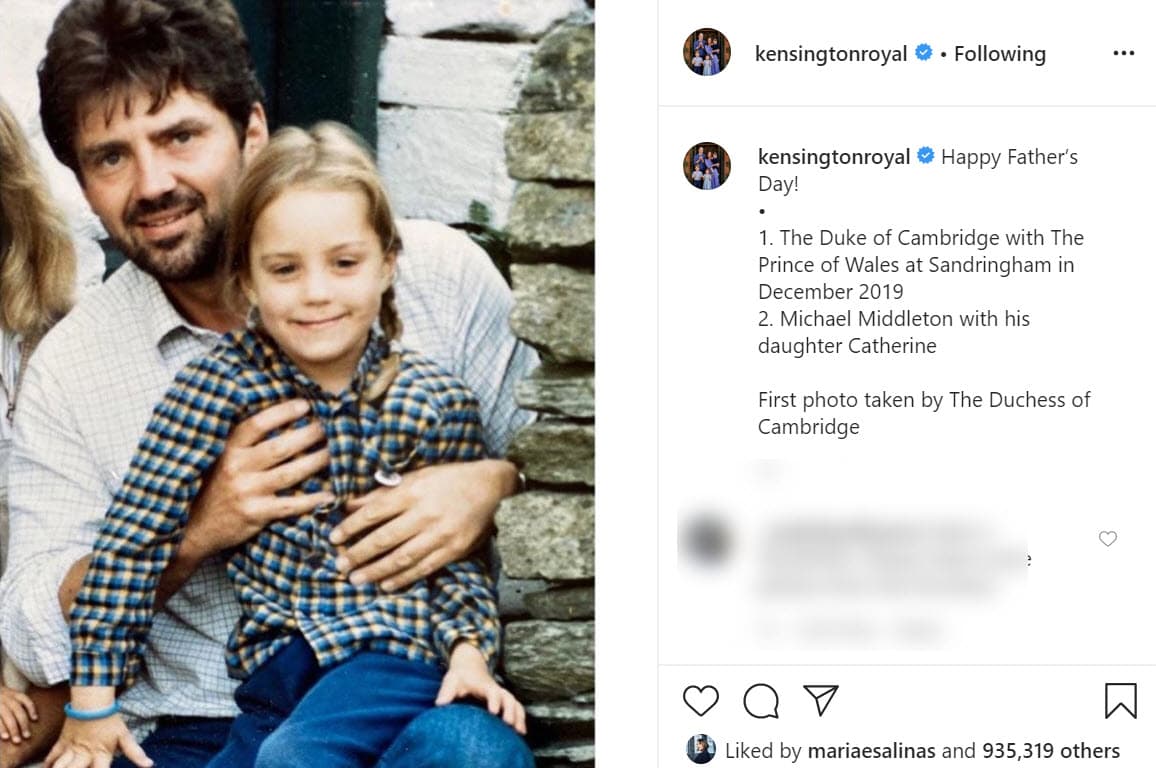The width and height of the screenshot is (1156, 768).
Task: Open kensingtonroyal profile picture in header
Action: pyautogui.click(x=707, y=53)
